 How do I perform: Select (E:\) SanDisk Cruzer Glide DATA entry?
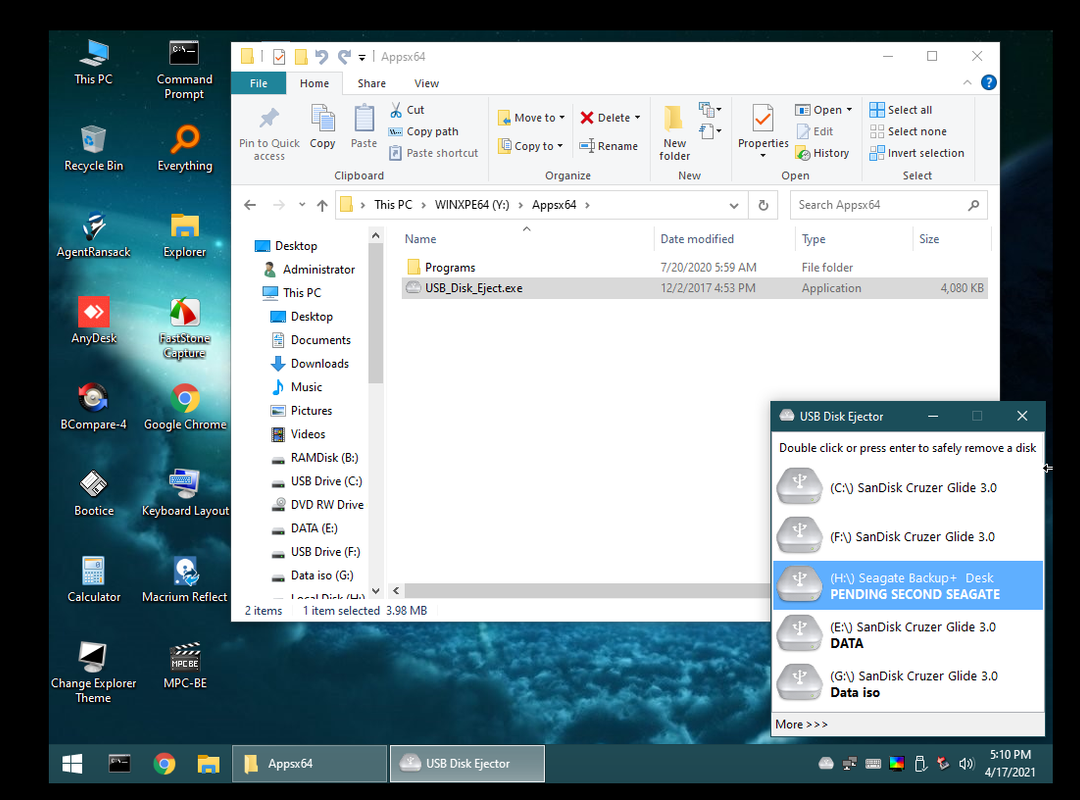click(908, 635)
